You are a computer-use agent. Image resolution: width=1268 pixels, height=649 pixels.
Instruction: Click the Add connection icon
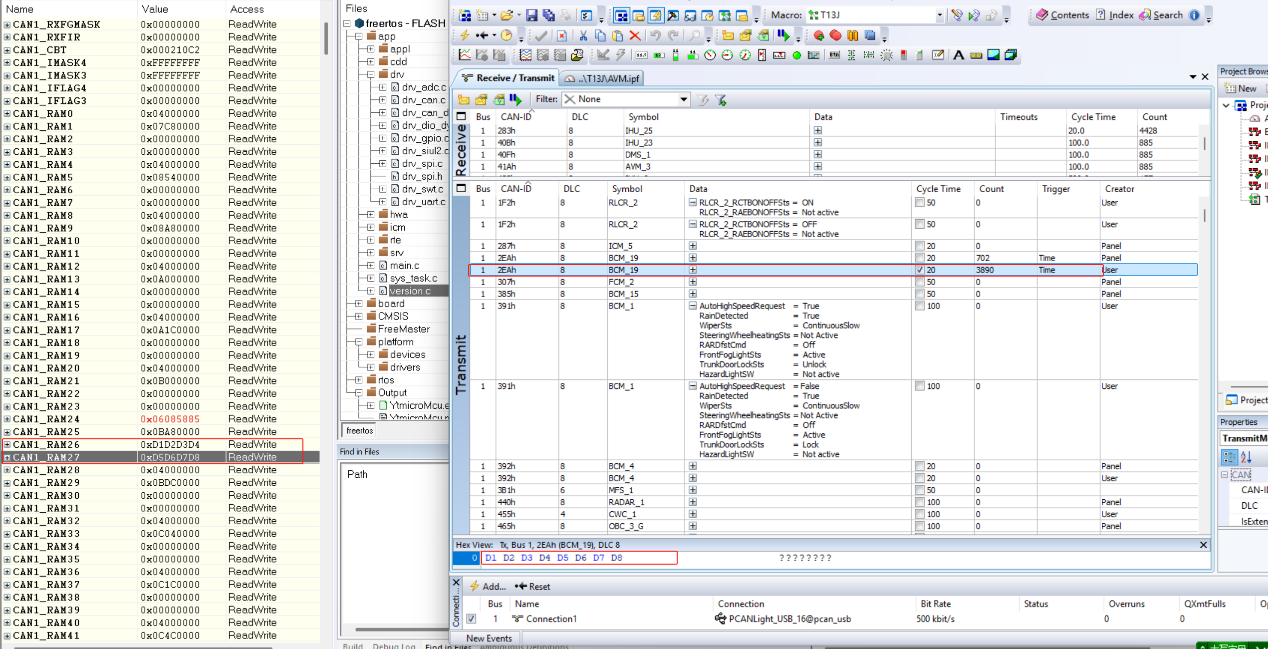click(474, 586)
